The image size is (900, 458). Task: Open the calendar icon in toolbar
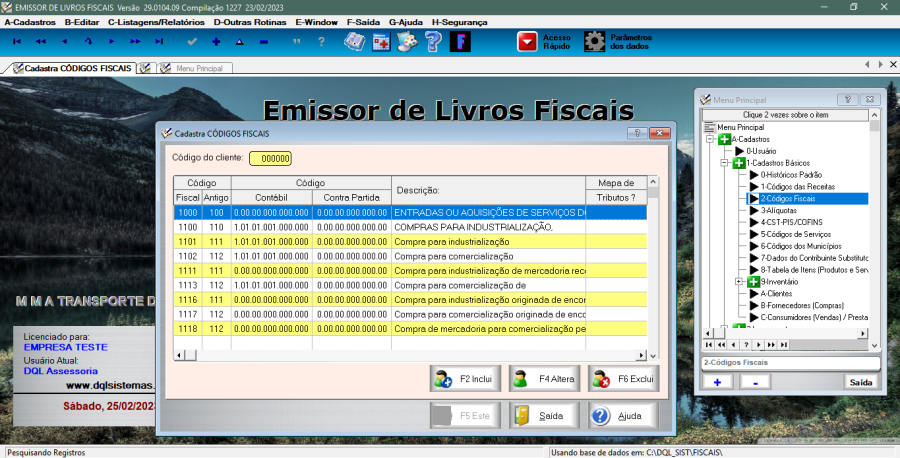pyautogui.click(x=381, y=41)
